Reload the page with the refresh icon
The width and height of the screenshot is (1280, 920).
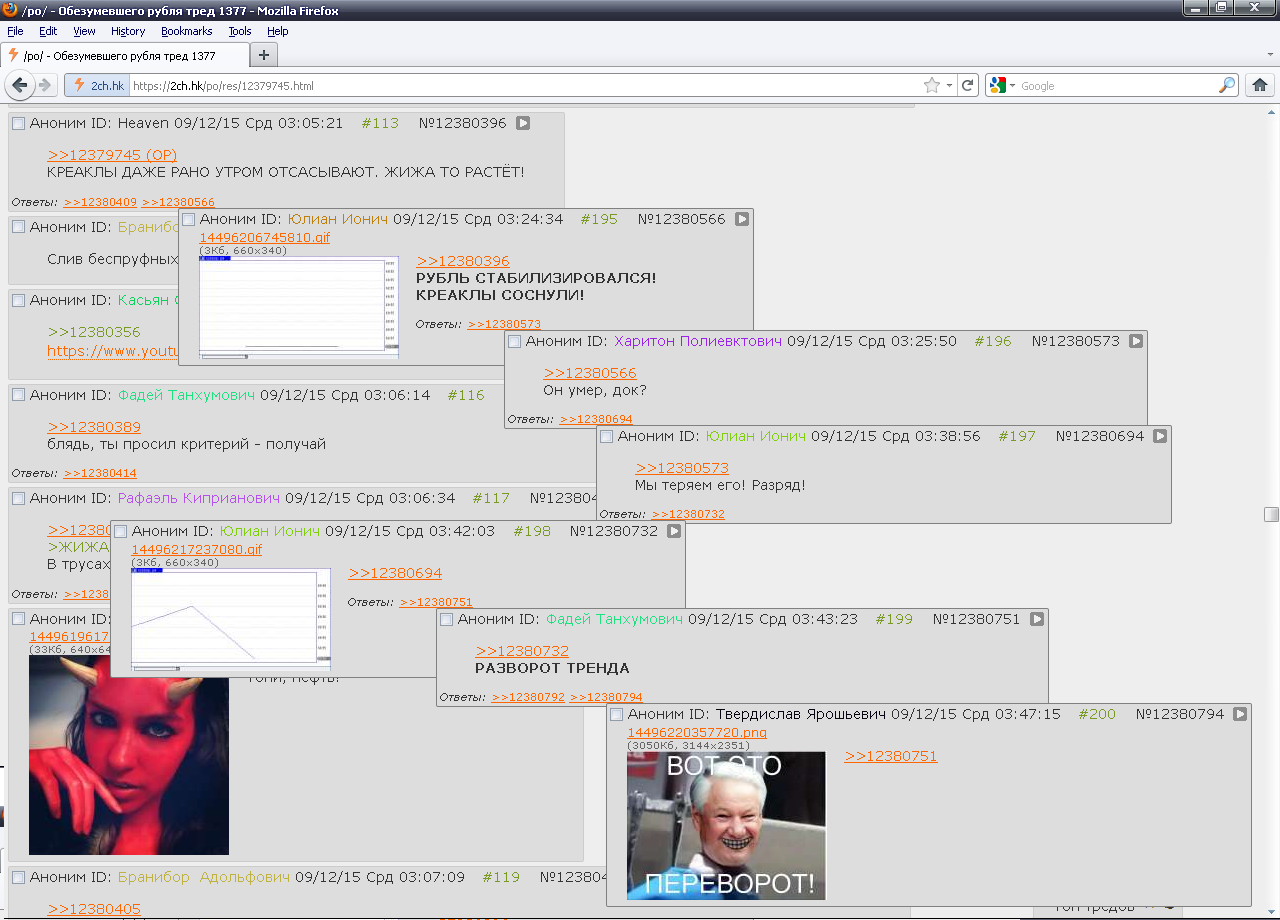(968, 85)
